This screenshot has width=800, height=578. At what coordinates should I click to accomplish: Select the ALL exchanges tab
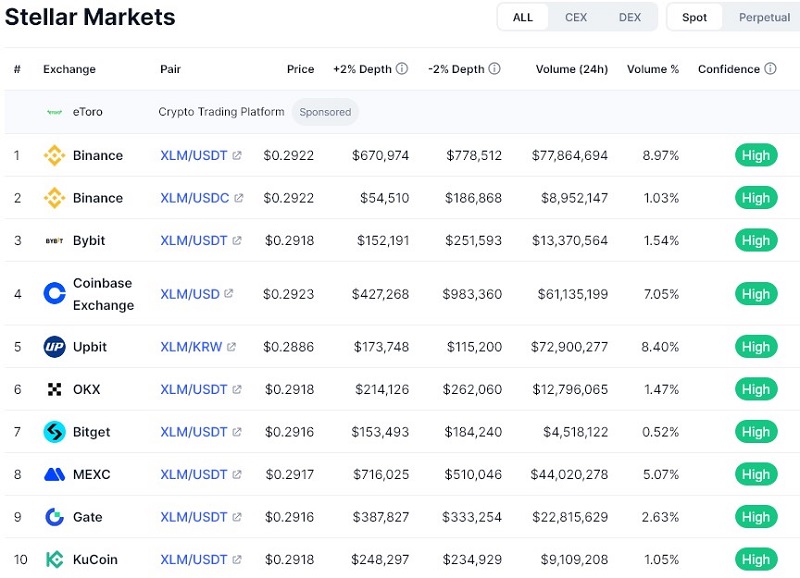point(523,17)
